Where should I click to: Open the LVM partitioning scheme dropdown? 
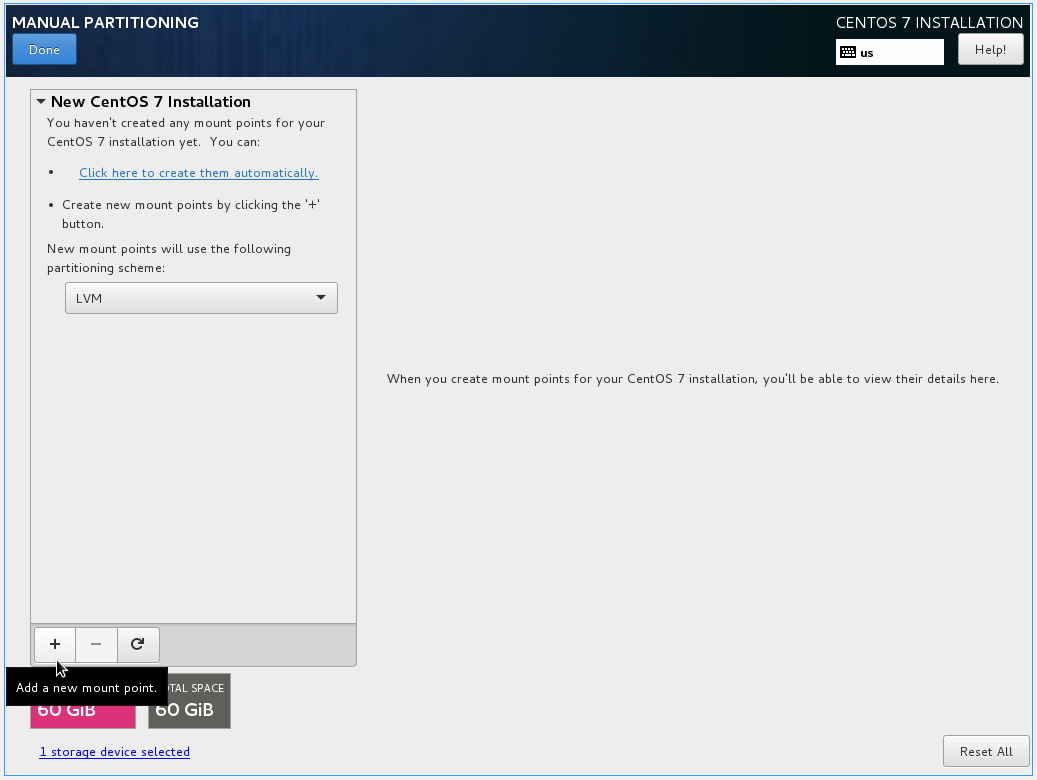(200, 298)
